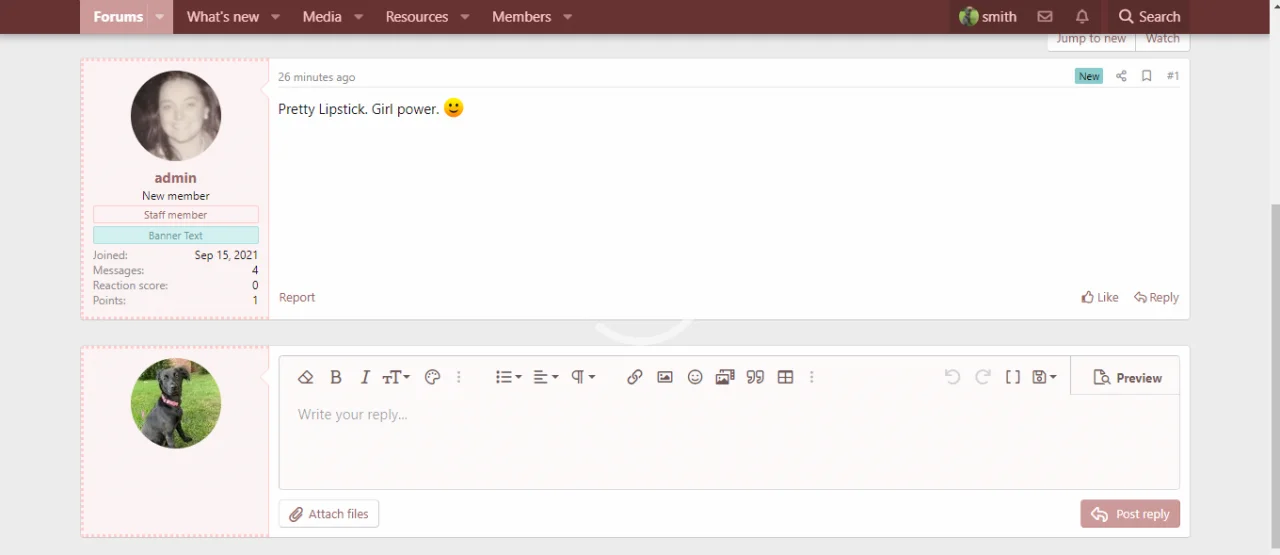1280x555 pixels.
Task: Toggle BB code mode brackets
Action: 1012,377
